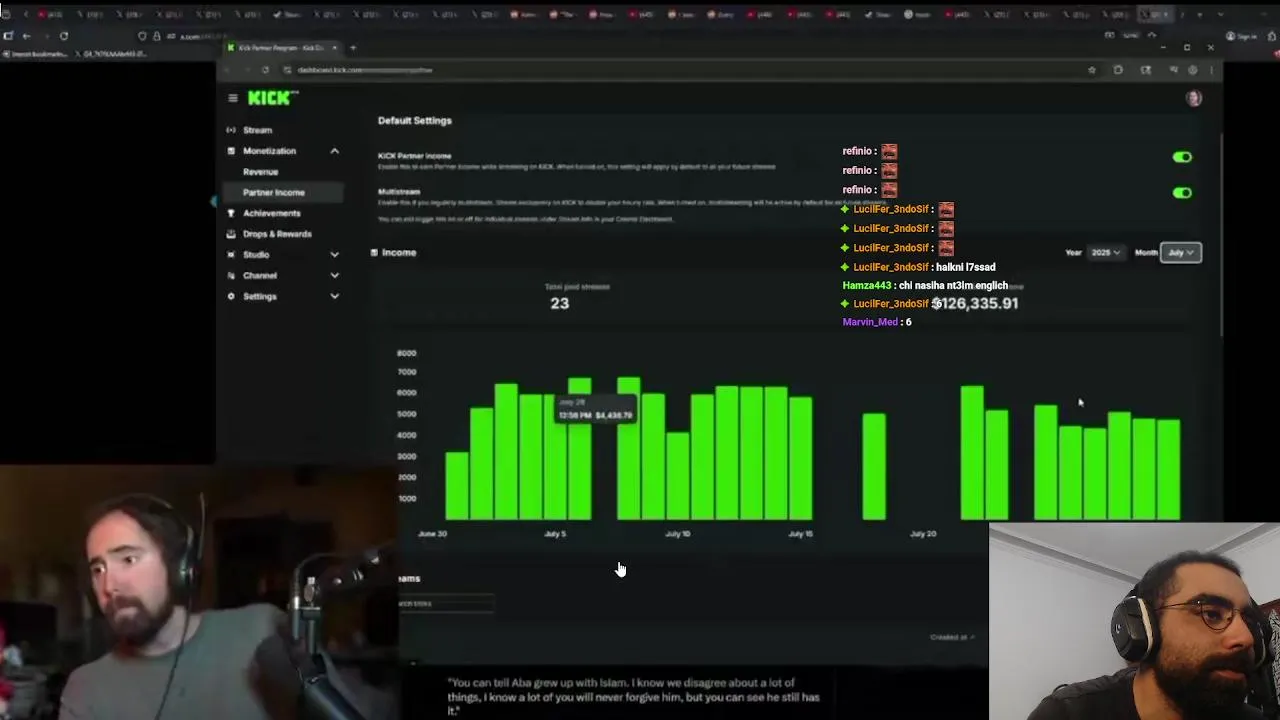Screen dimensions: 1280x720
Task: Open a new tab in Kick window
Action: 352,48
